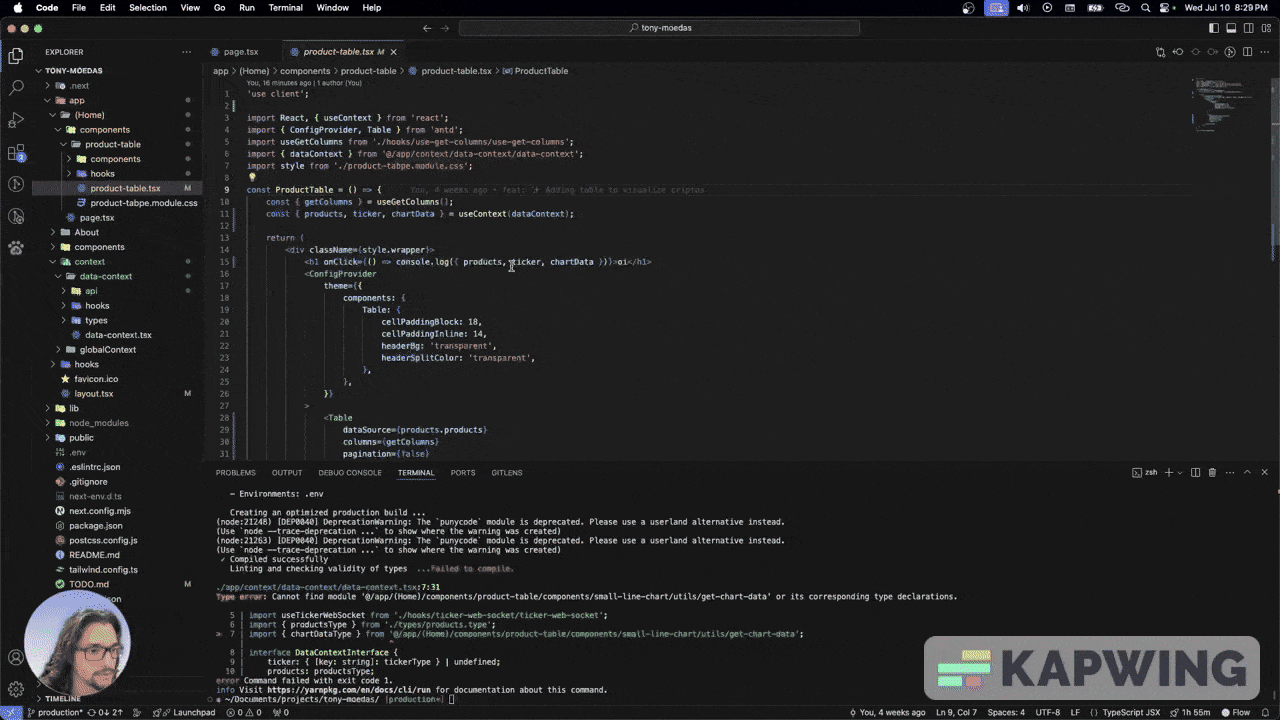
Task: Maximize the terminal panel with the chevron
Action: (1247, 472)
